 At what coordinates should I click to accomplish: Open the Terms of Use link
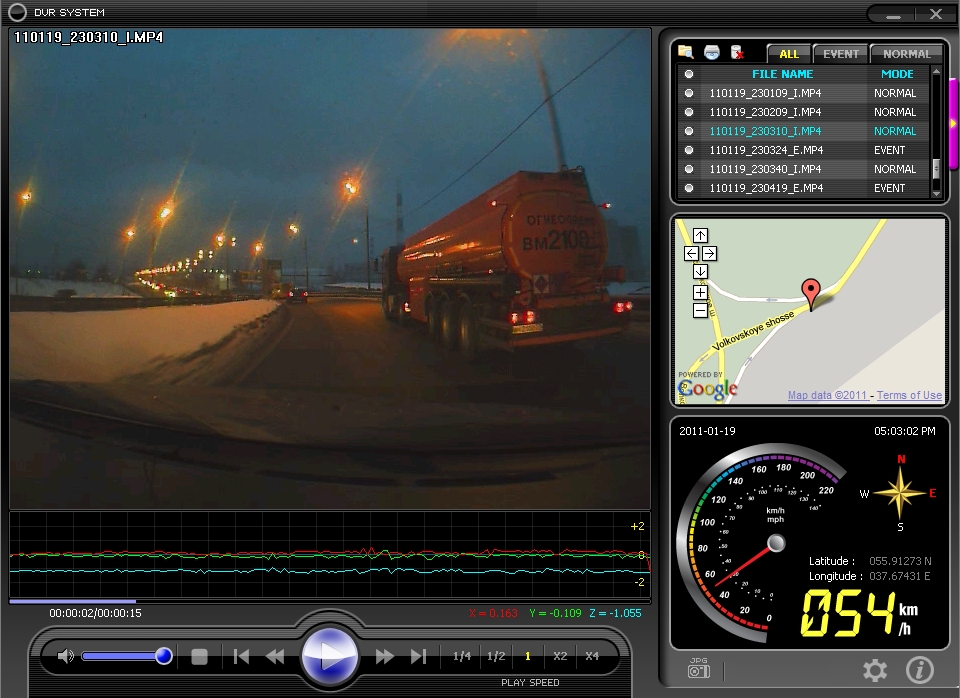point(910,396)
